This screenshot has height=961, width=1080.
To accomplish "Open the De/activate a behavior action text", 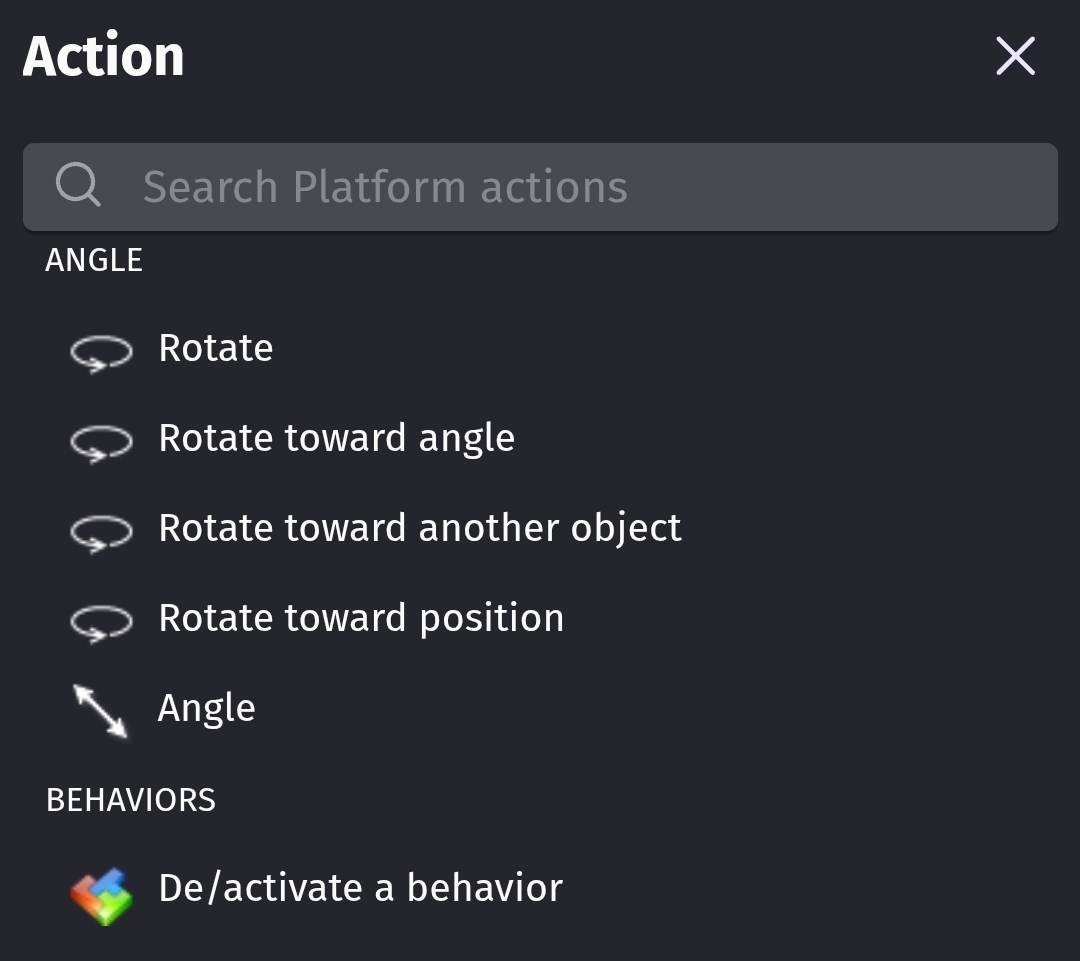I will point(360,889).
